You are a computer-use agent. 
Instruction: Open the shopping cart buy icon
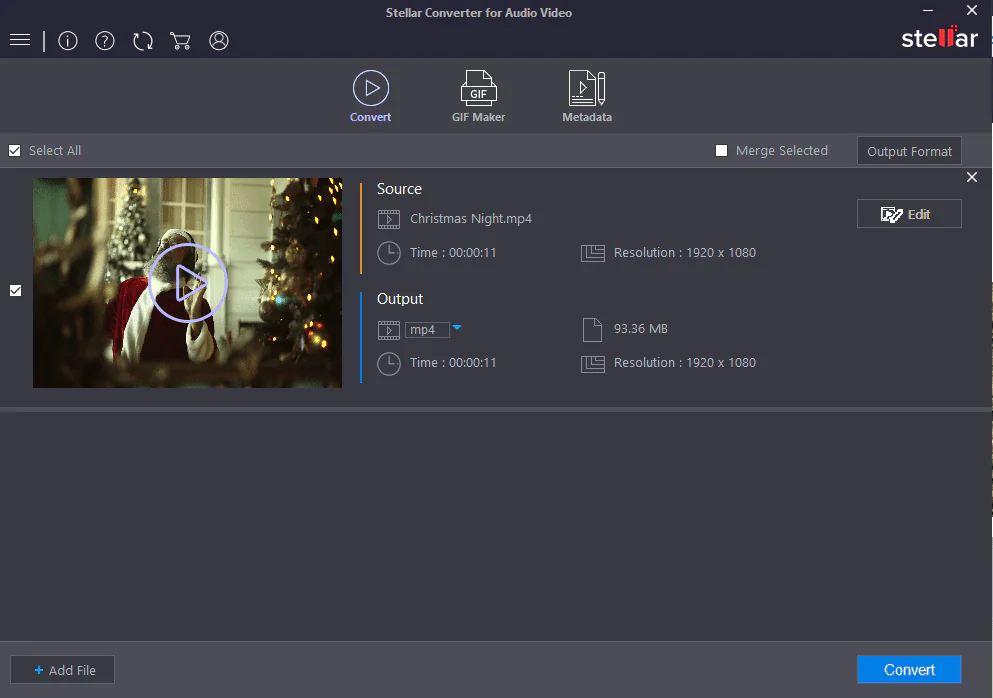click(x=181, y=41)
